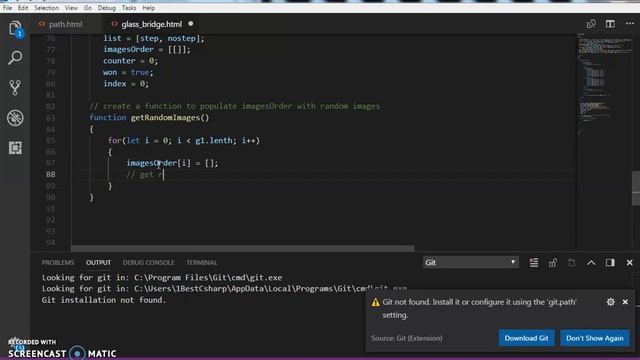Move the panel to the side
Viewport: 640px width, 360px height.
click(x=610, y=262)
